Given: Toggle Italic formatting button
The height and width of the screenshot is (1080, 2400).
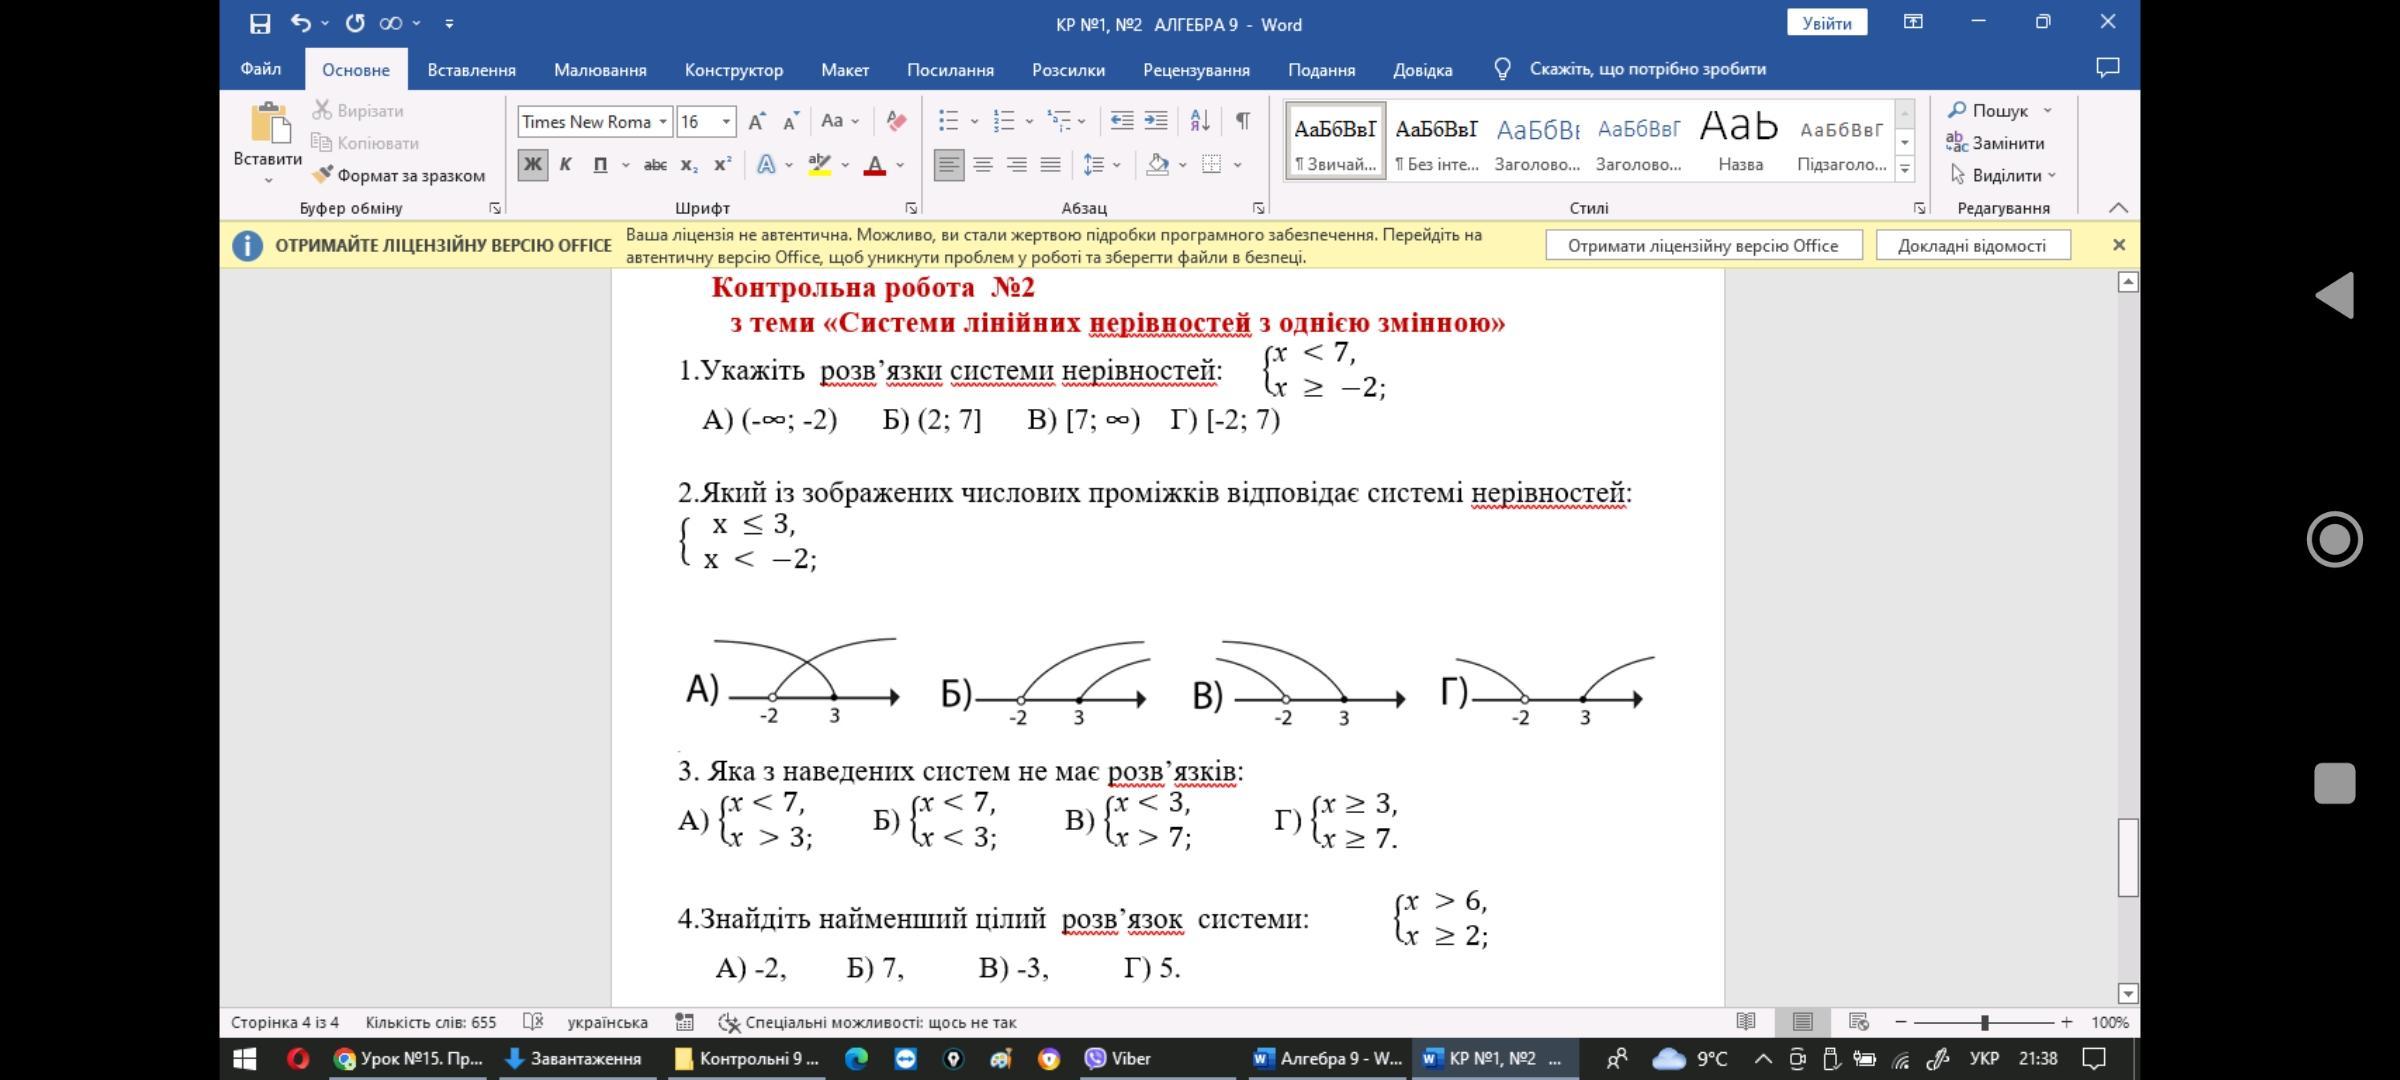Looking at the screenshot, I should point(565,165).
